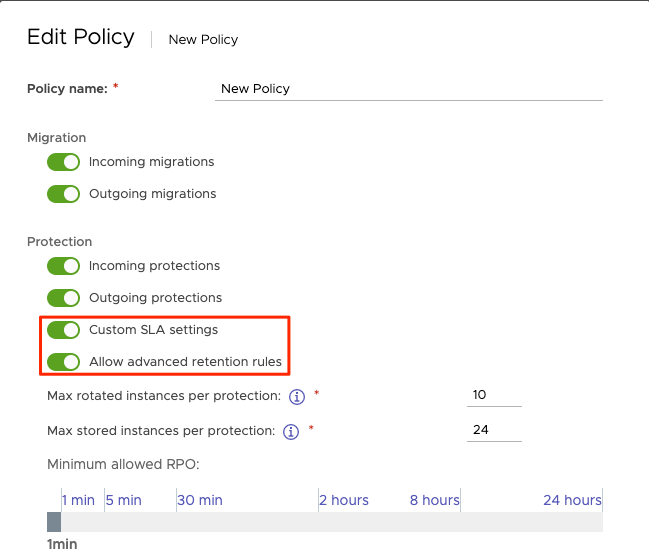Set minimum RPO to 5 min label
Viewport: 649px width, 558px height.
tap(124, 500)
